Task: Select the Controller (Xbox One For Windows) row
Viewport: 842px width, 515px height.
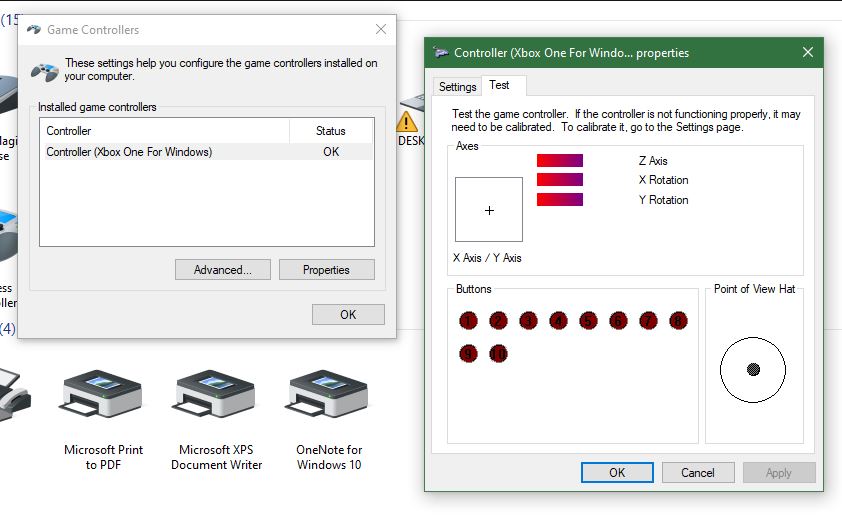Action: pos(207,152)
